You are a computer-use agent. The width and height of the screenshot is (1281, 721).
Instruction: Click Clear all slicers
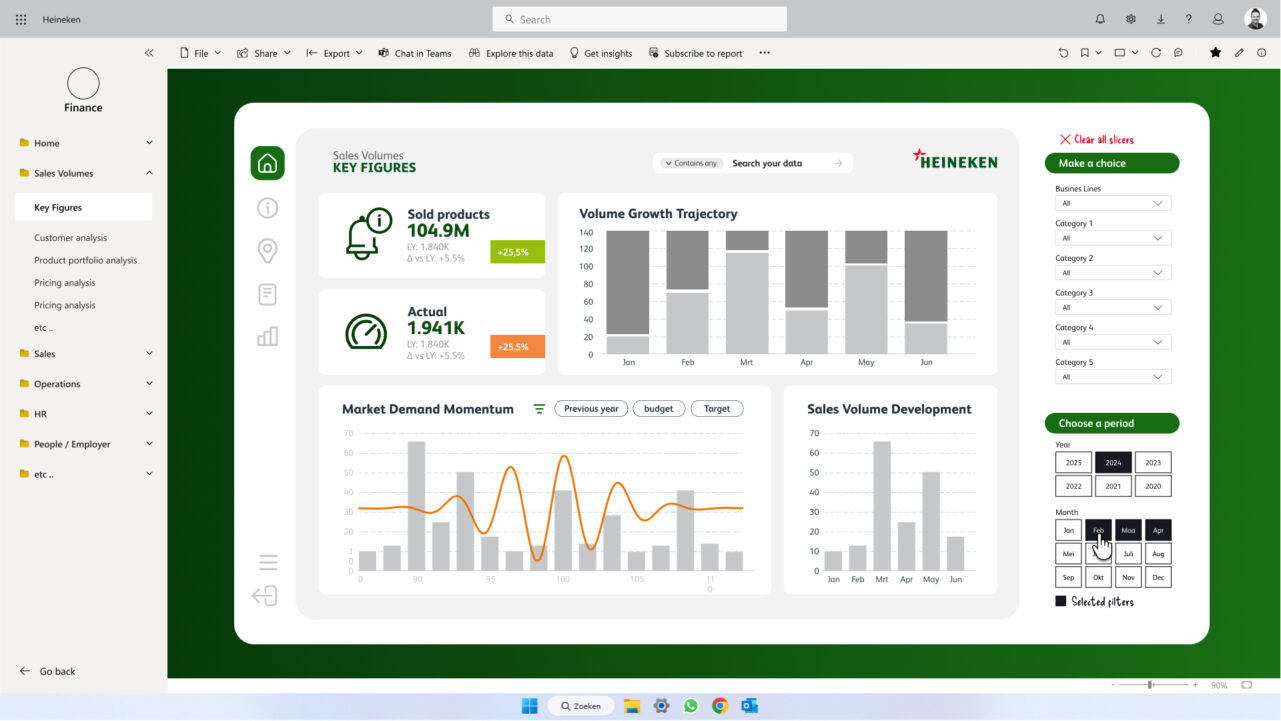[x=1096, y=140]
